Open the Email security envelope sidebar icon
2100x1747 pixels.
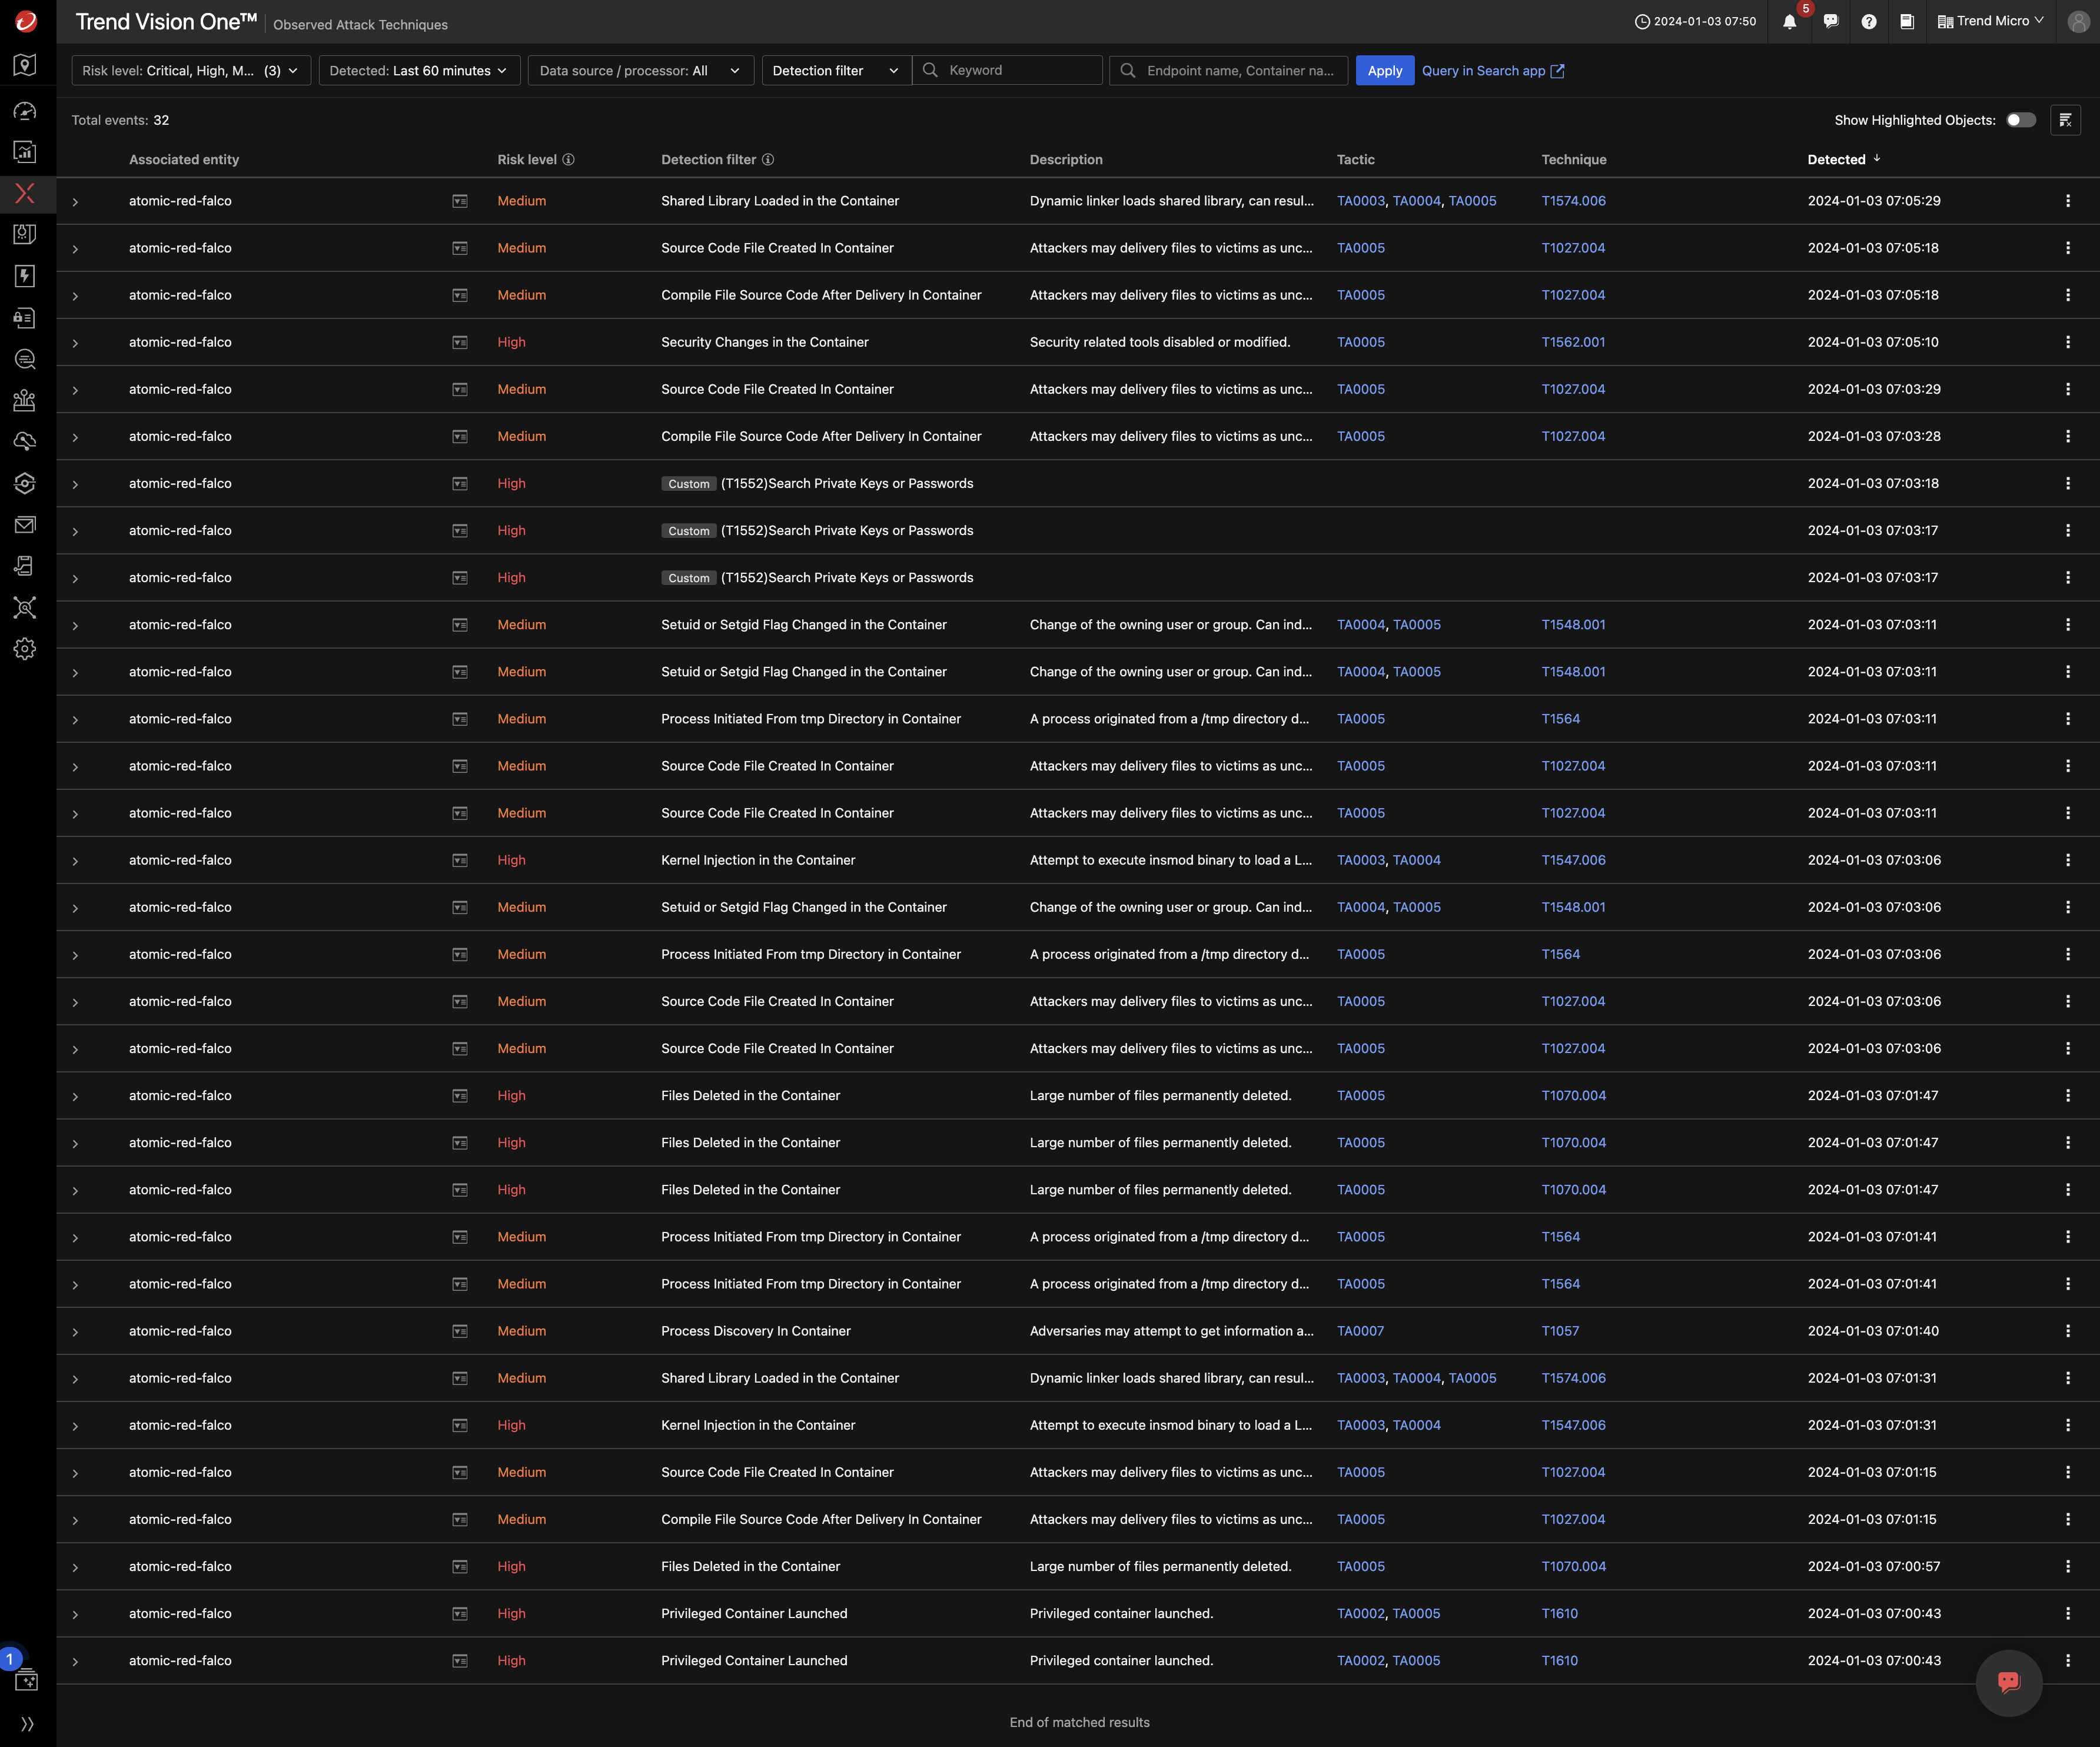[25, 525]
